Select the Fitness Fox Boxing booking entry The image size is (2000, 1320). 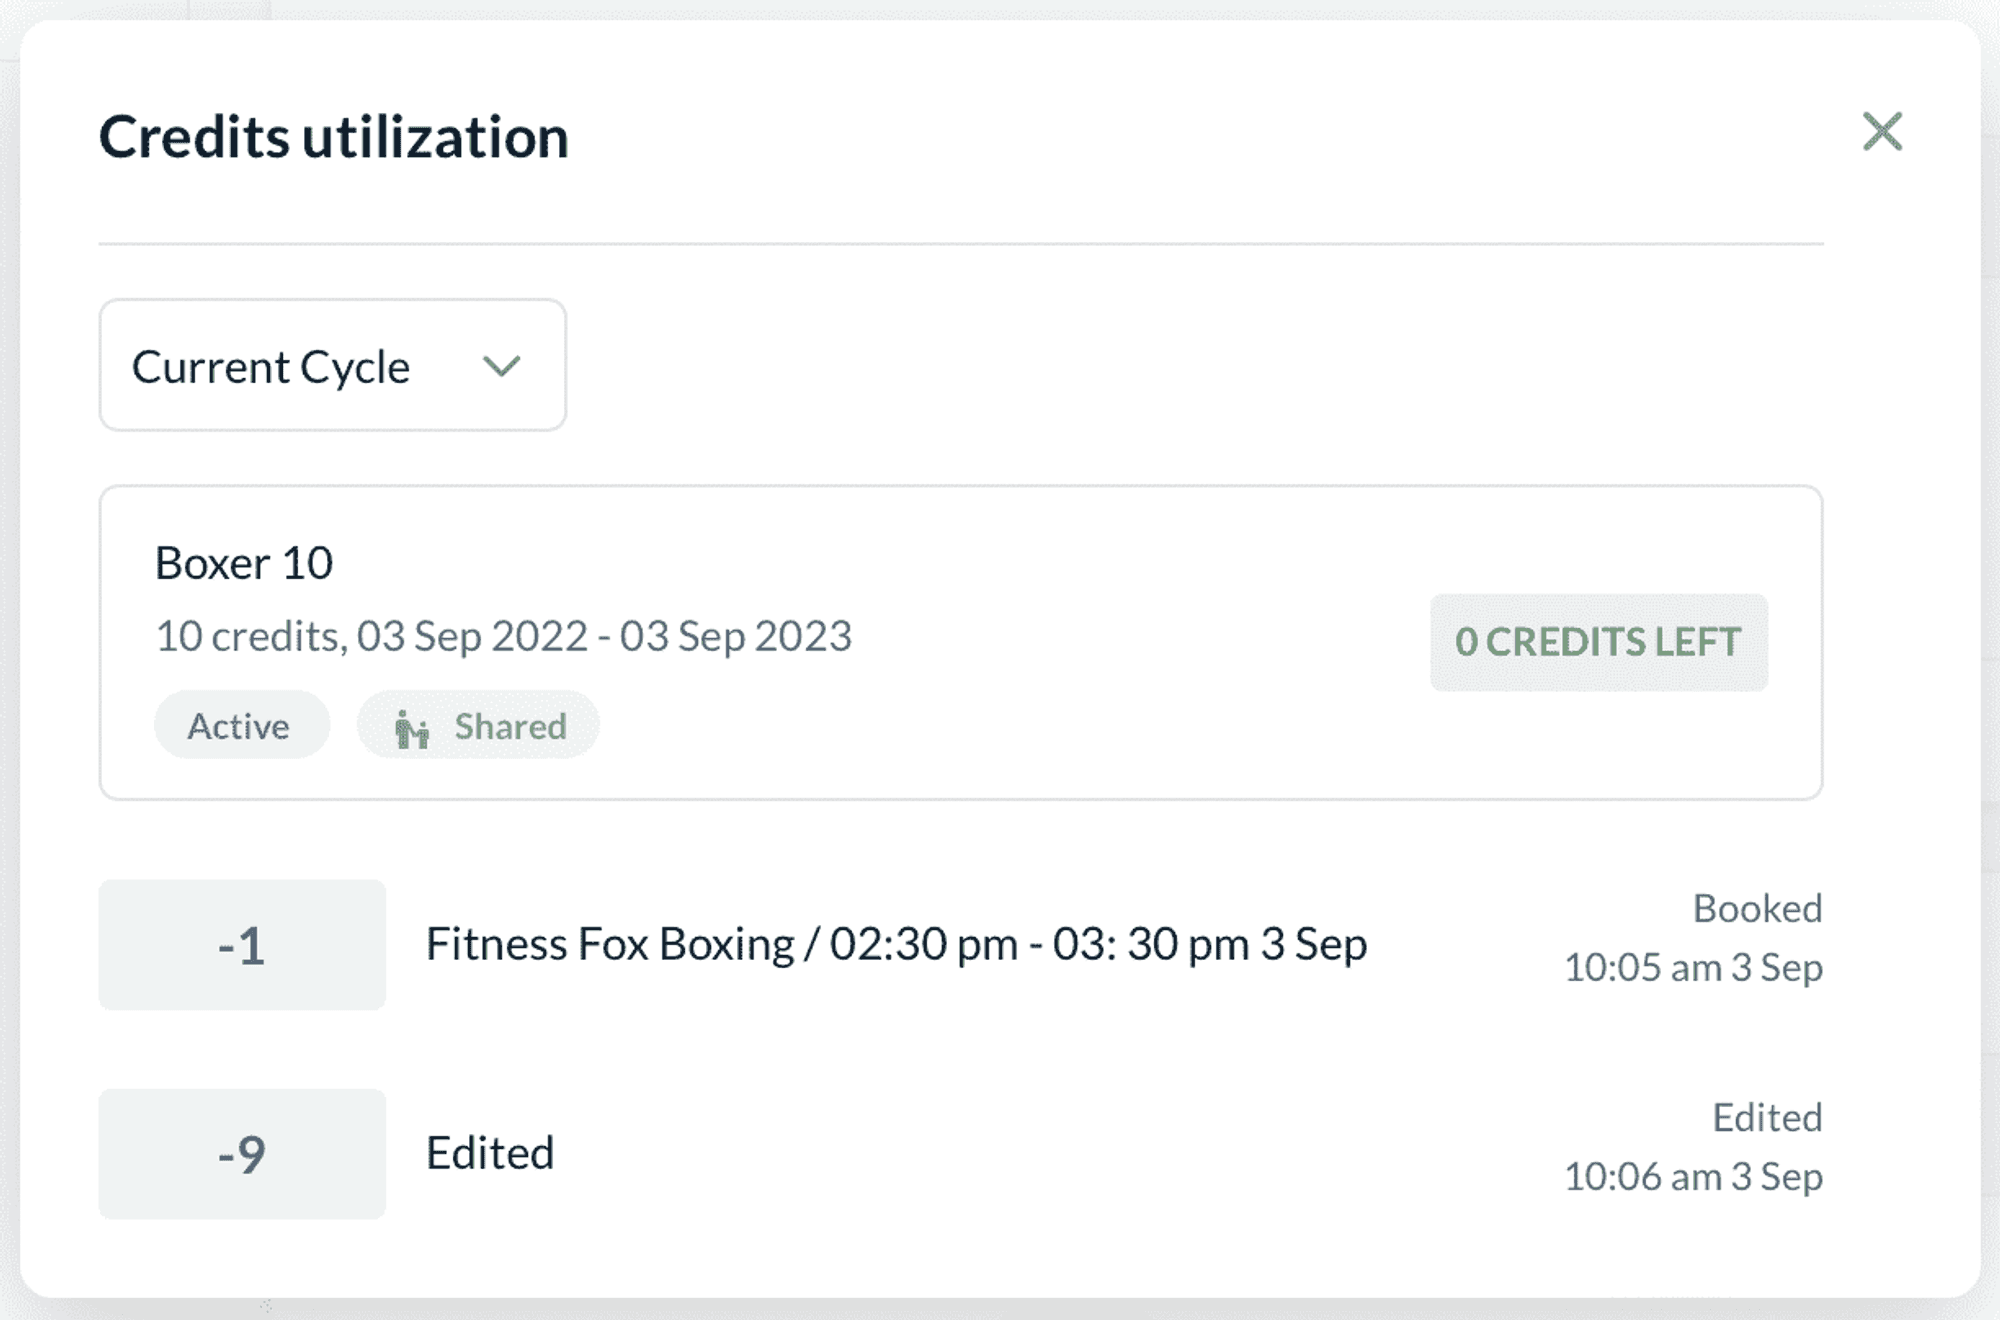(896, 944)
